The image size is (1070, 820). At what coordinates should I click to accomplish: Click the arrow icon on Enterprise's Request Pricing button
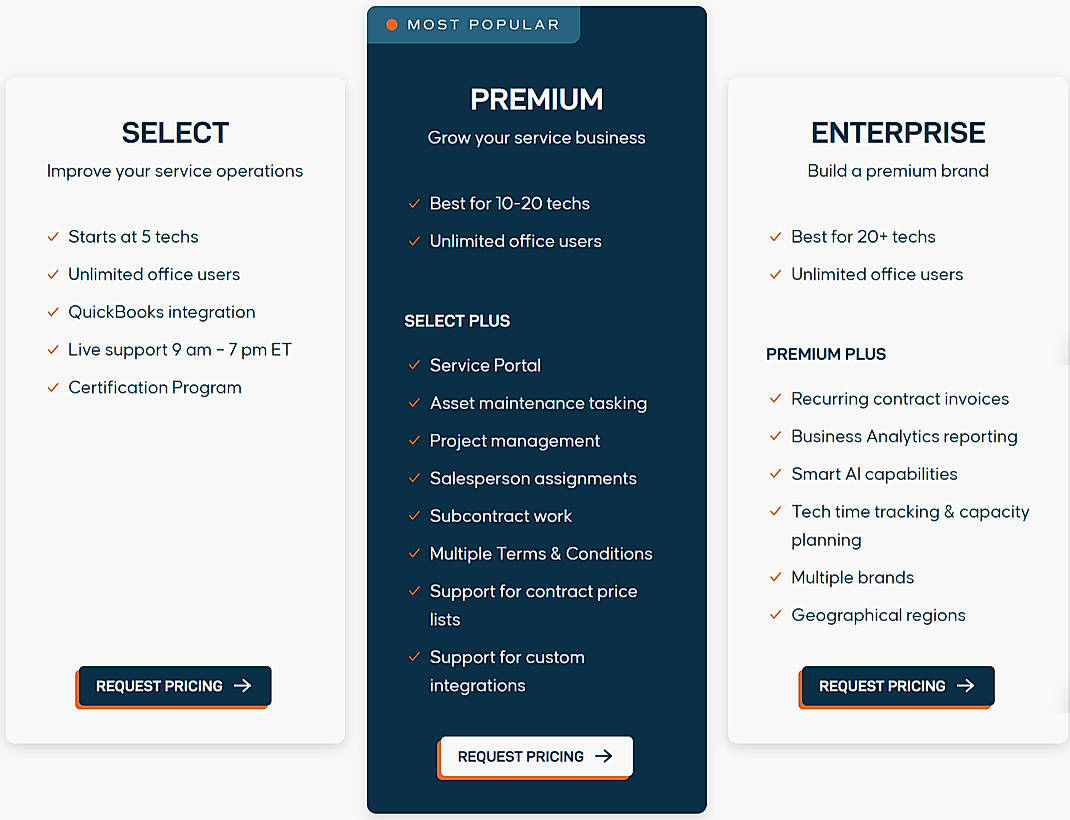pos(966,686)
